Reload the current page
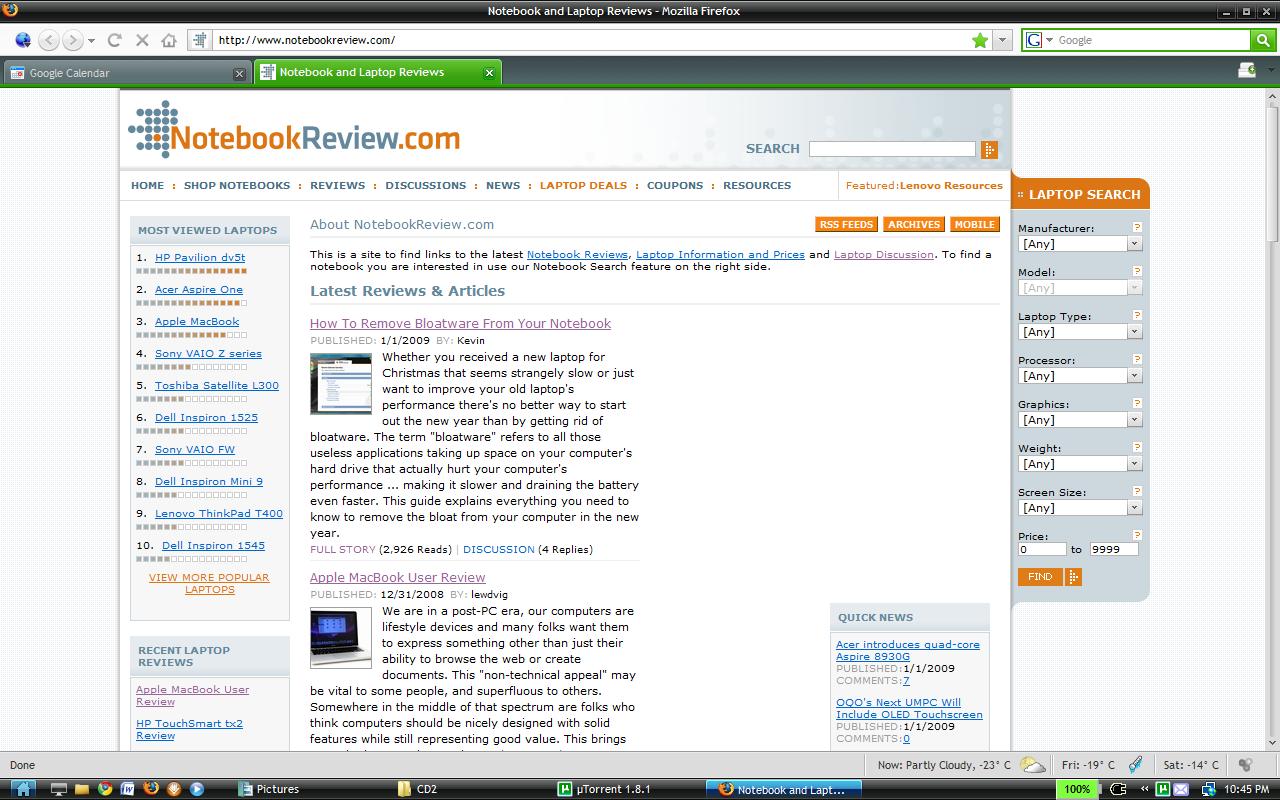Viewport: 1280px width, 800px height. click(114, 40)
